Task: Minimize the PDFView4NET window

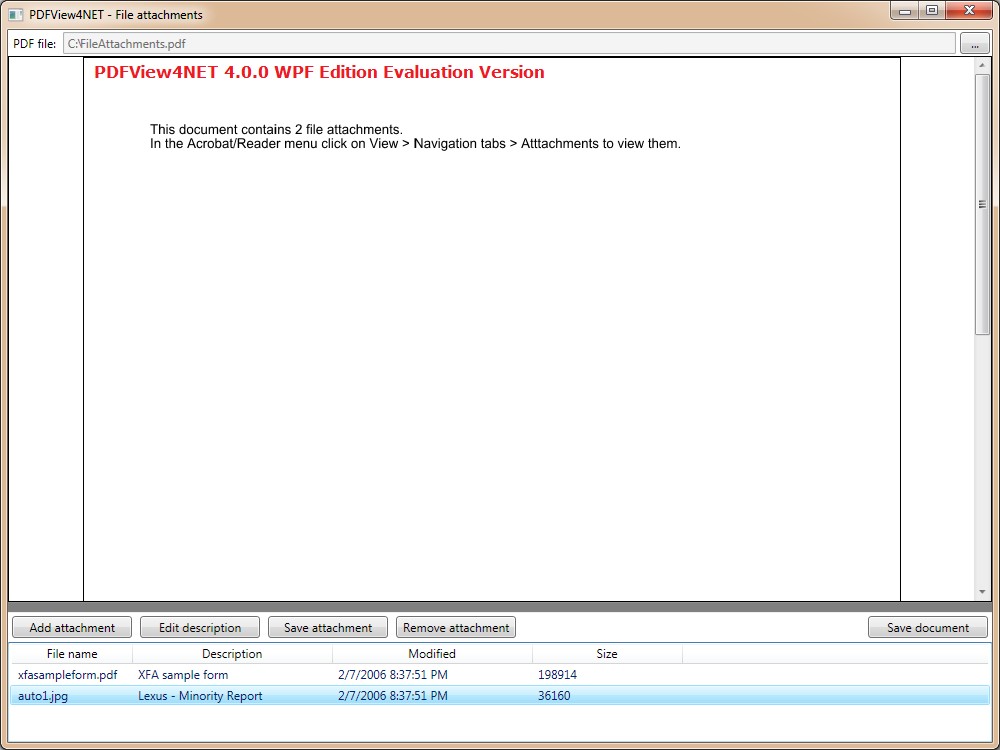Action: pos(905,11)
